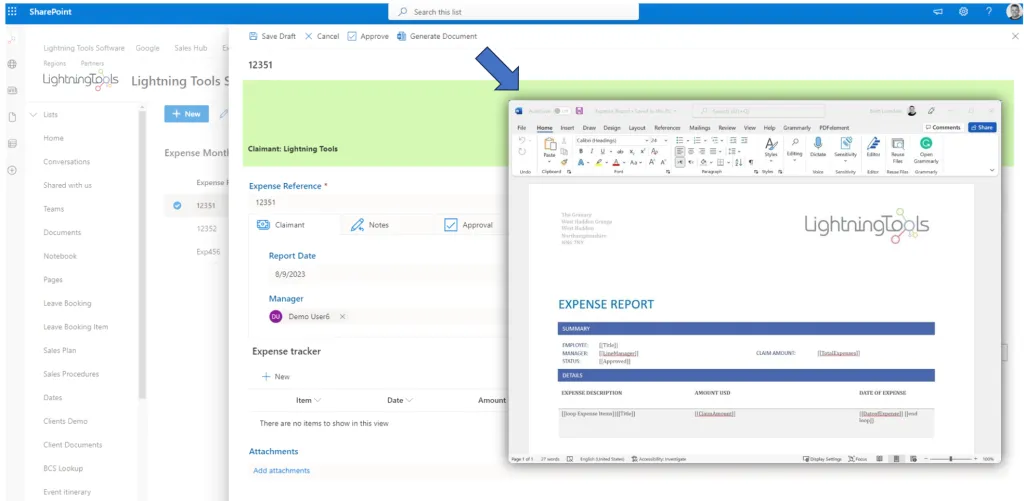Open the Grammarly tab in Word
1024x501 pixels.
[797, 128]
